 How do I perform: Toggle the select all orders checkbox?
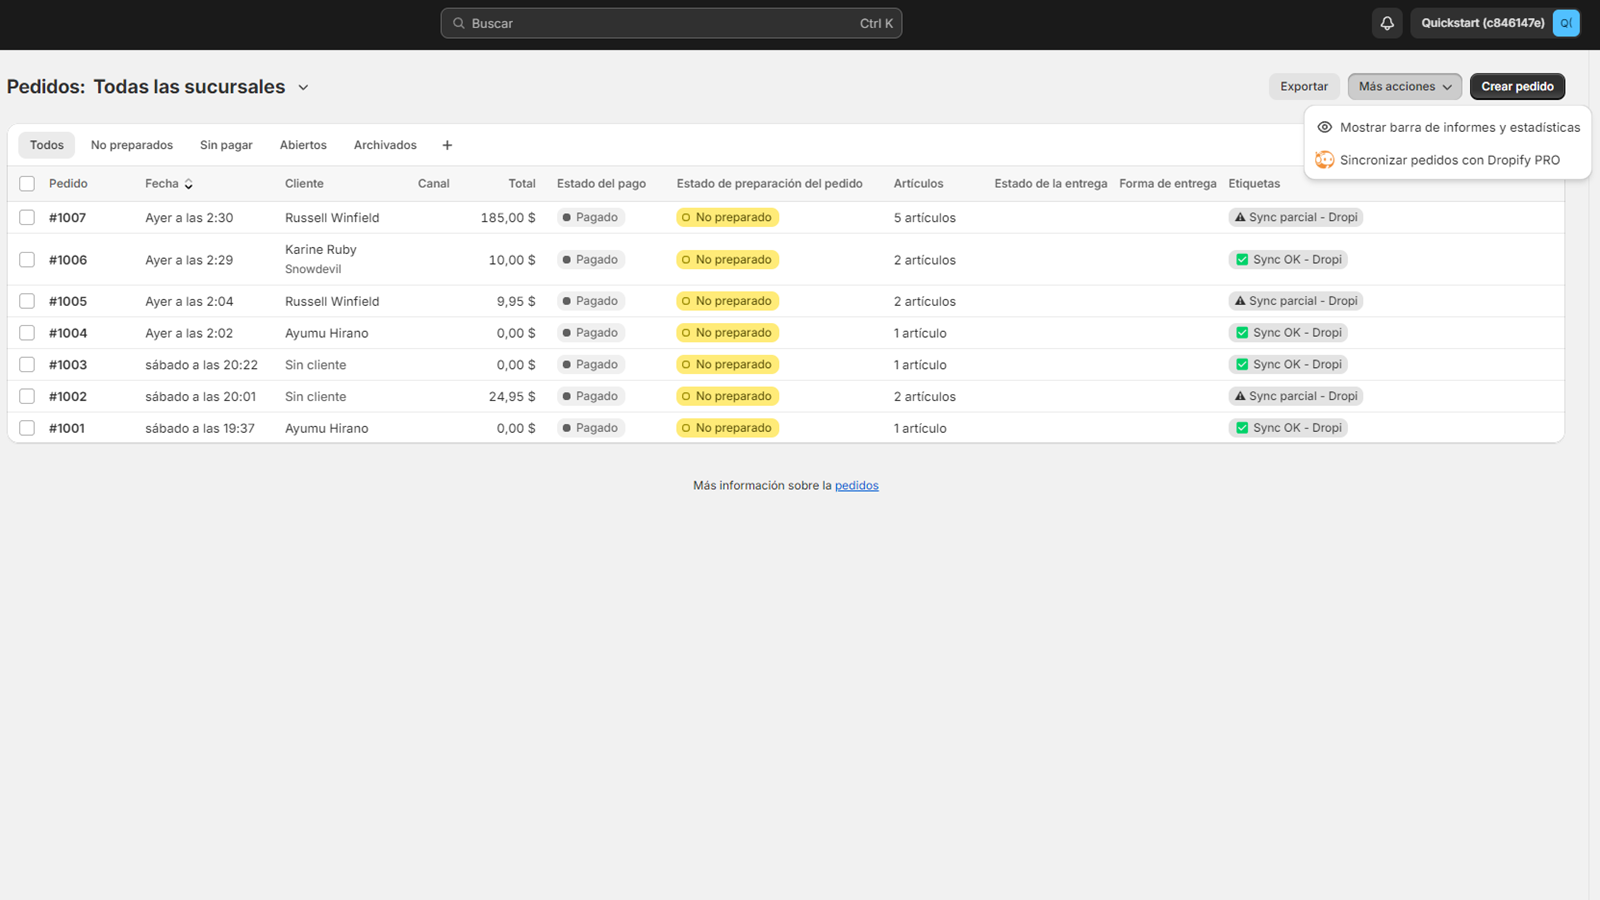(27, 184)
